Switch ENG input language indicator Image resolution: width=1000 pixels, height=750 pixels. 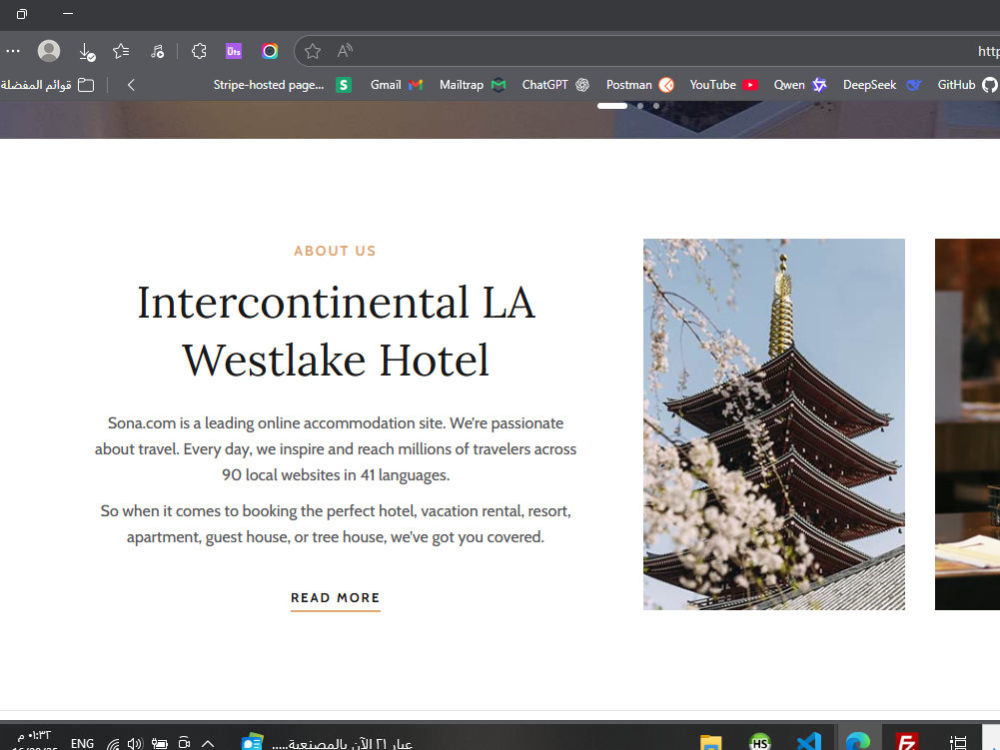pos(82,743)
